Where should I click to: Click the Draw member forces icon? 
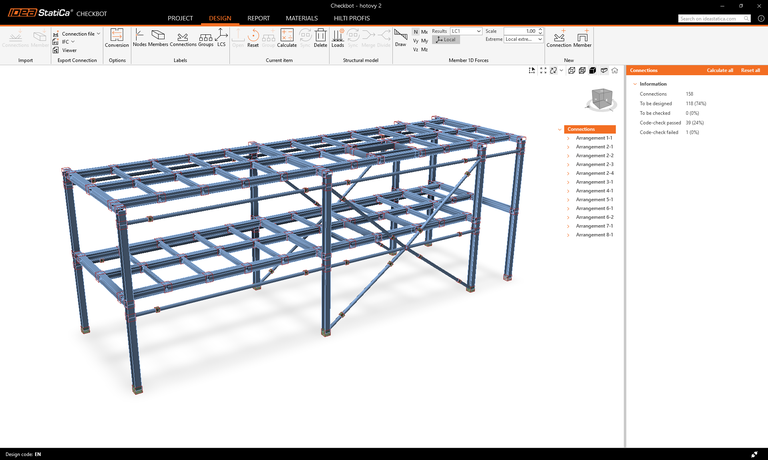coord(400,38)
